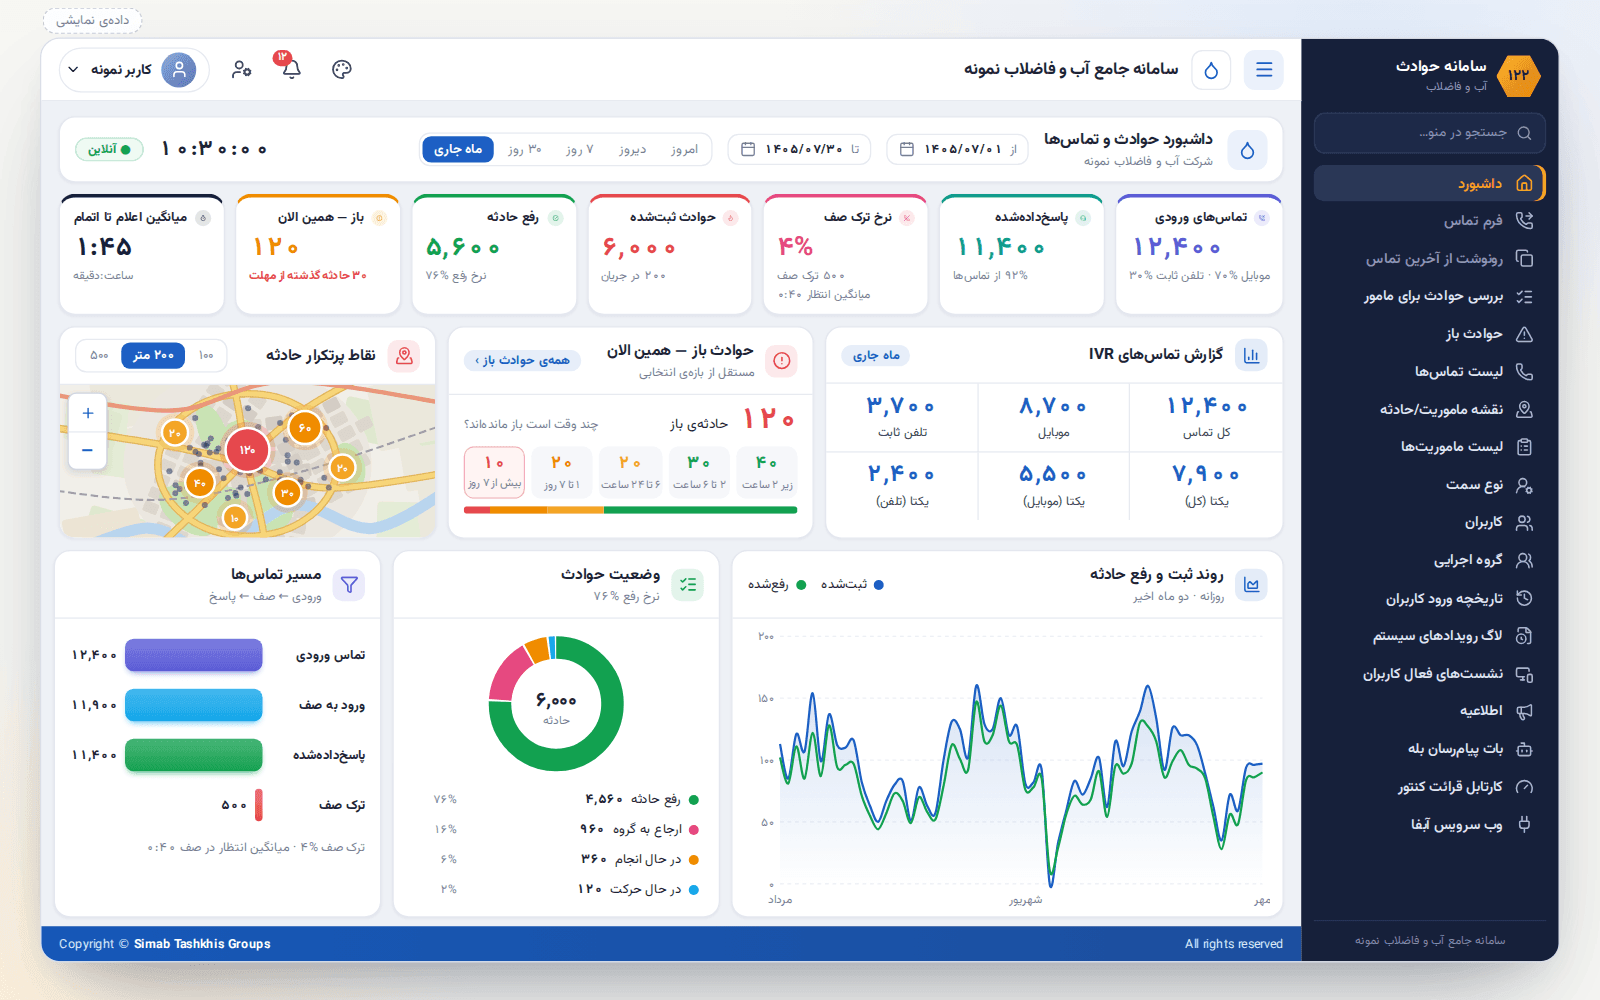1600x1000 pixels.
Task: Toggle the ثبت‌شده series in chart legend
Action: (x=852, y=585)
